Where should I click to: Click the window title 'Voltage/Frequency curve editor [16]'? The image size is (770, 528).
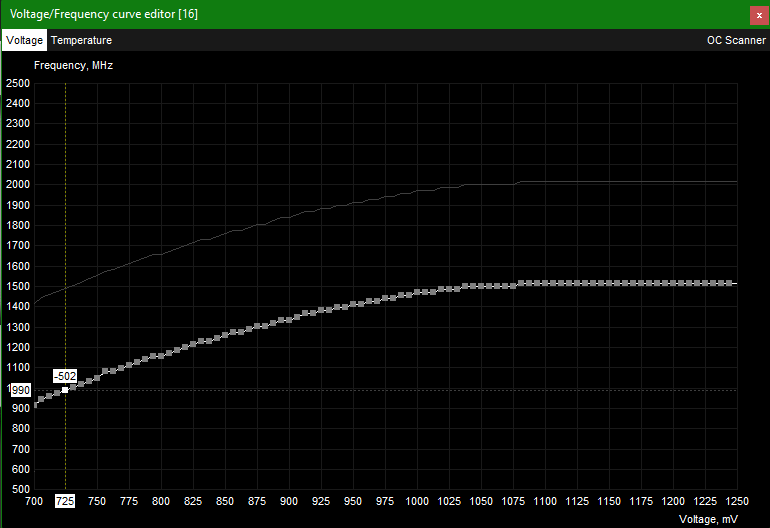pos(104,14)
